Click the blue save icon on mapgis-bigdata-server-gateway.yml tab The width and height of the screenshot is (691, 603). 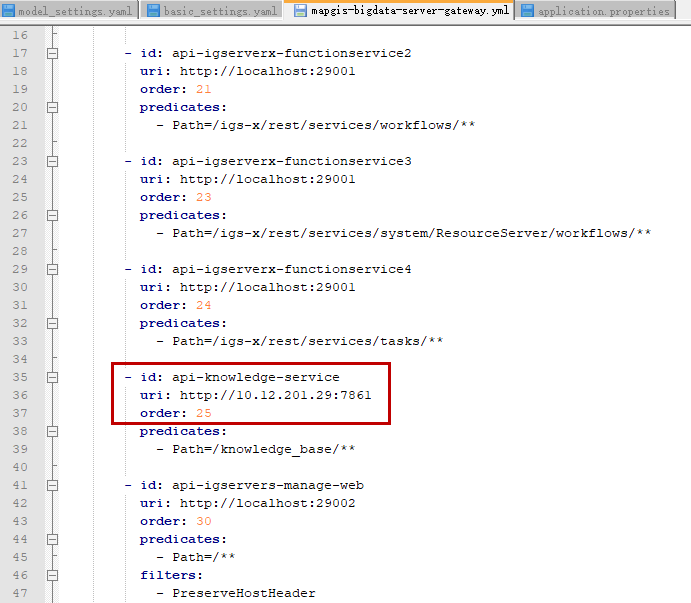pos(301,11)
